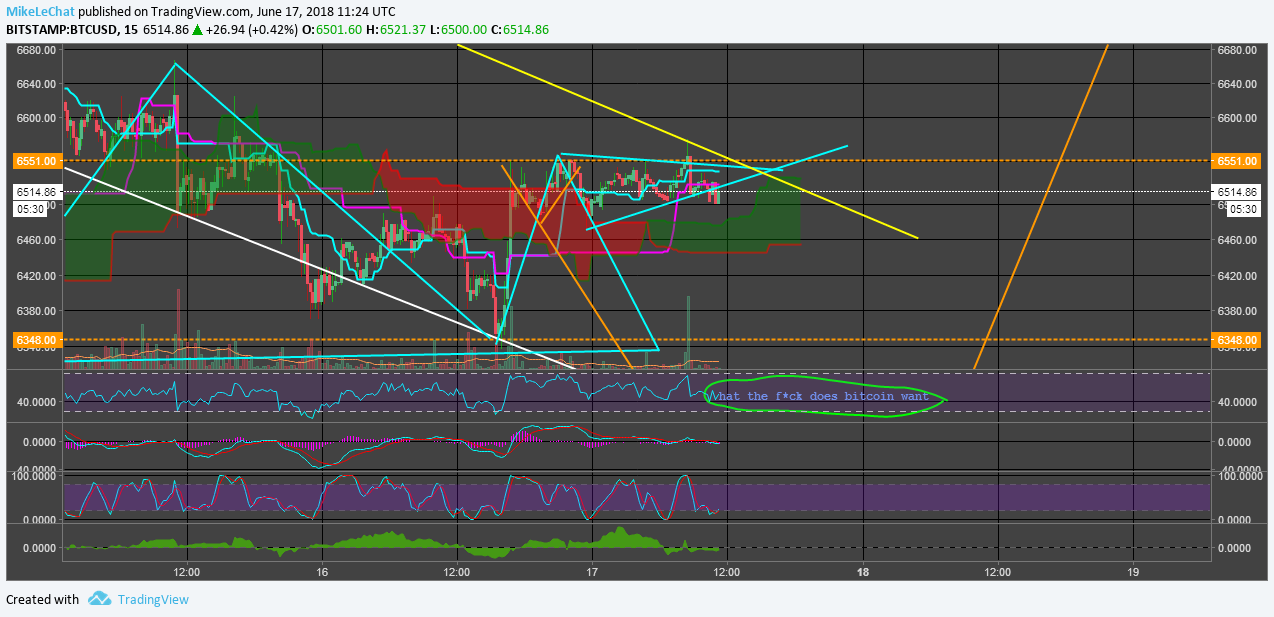Click the 'what the f*ck does bitcoin want' note
Image resolution: width=1274 pixels, height=617 pixels.
[x=818, y=396]
